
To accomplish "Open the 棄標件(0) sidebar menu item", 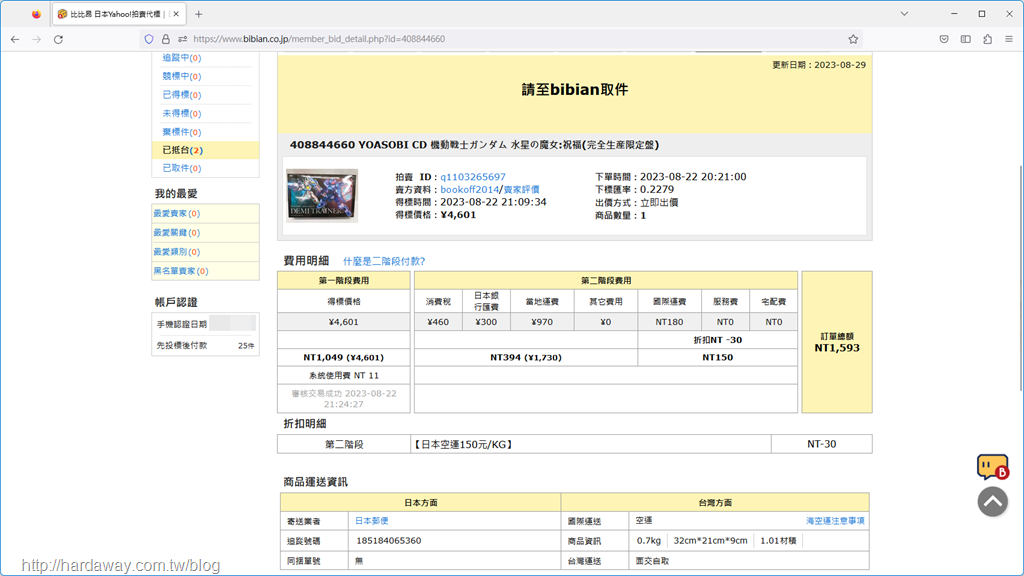I will [x=182, y=132].
